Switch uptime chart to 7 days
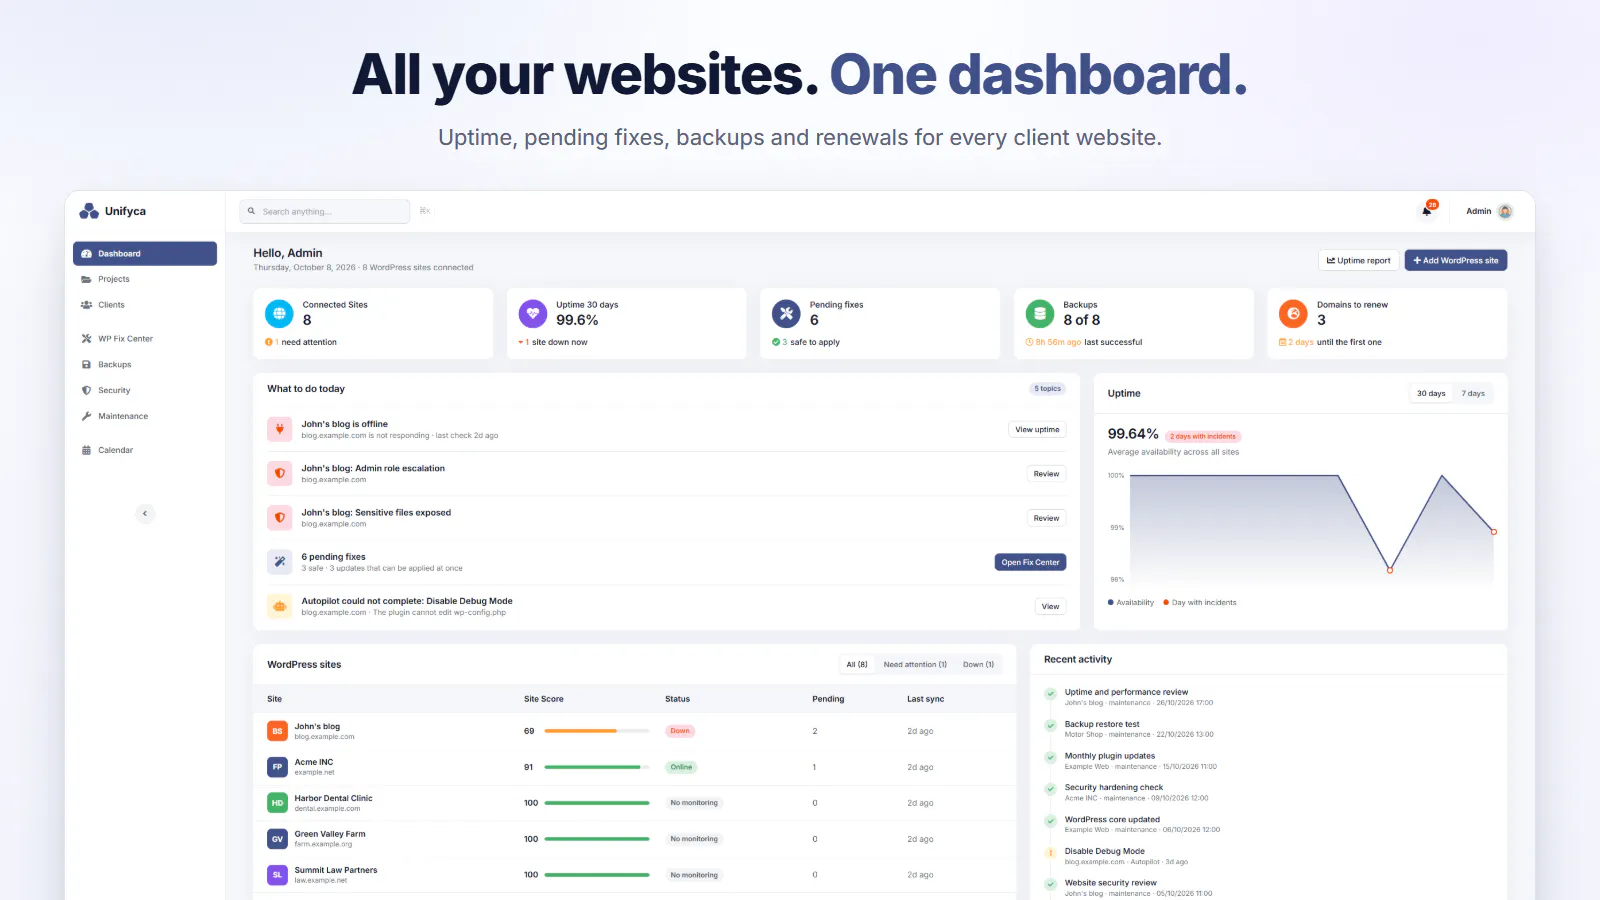Screen dimensions: 1600x900 coord(1473,393)
